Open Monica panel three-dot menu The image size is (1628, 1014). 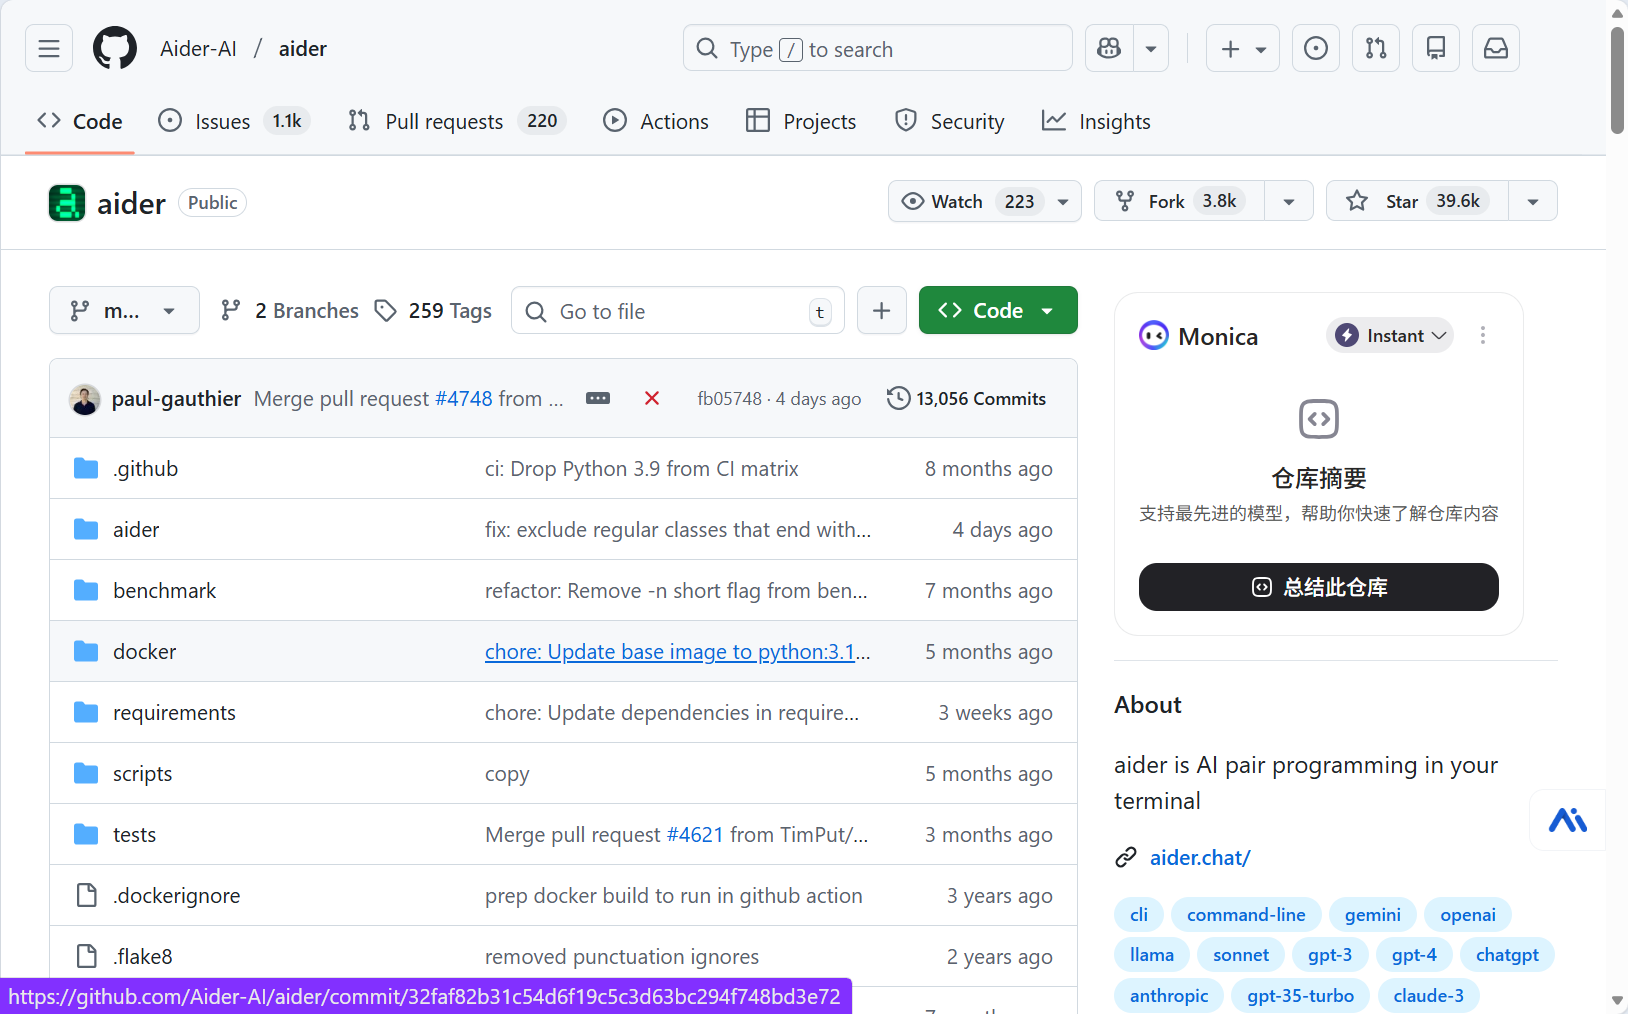click(x=1483, y=336)
